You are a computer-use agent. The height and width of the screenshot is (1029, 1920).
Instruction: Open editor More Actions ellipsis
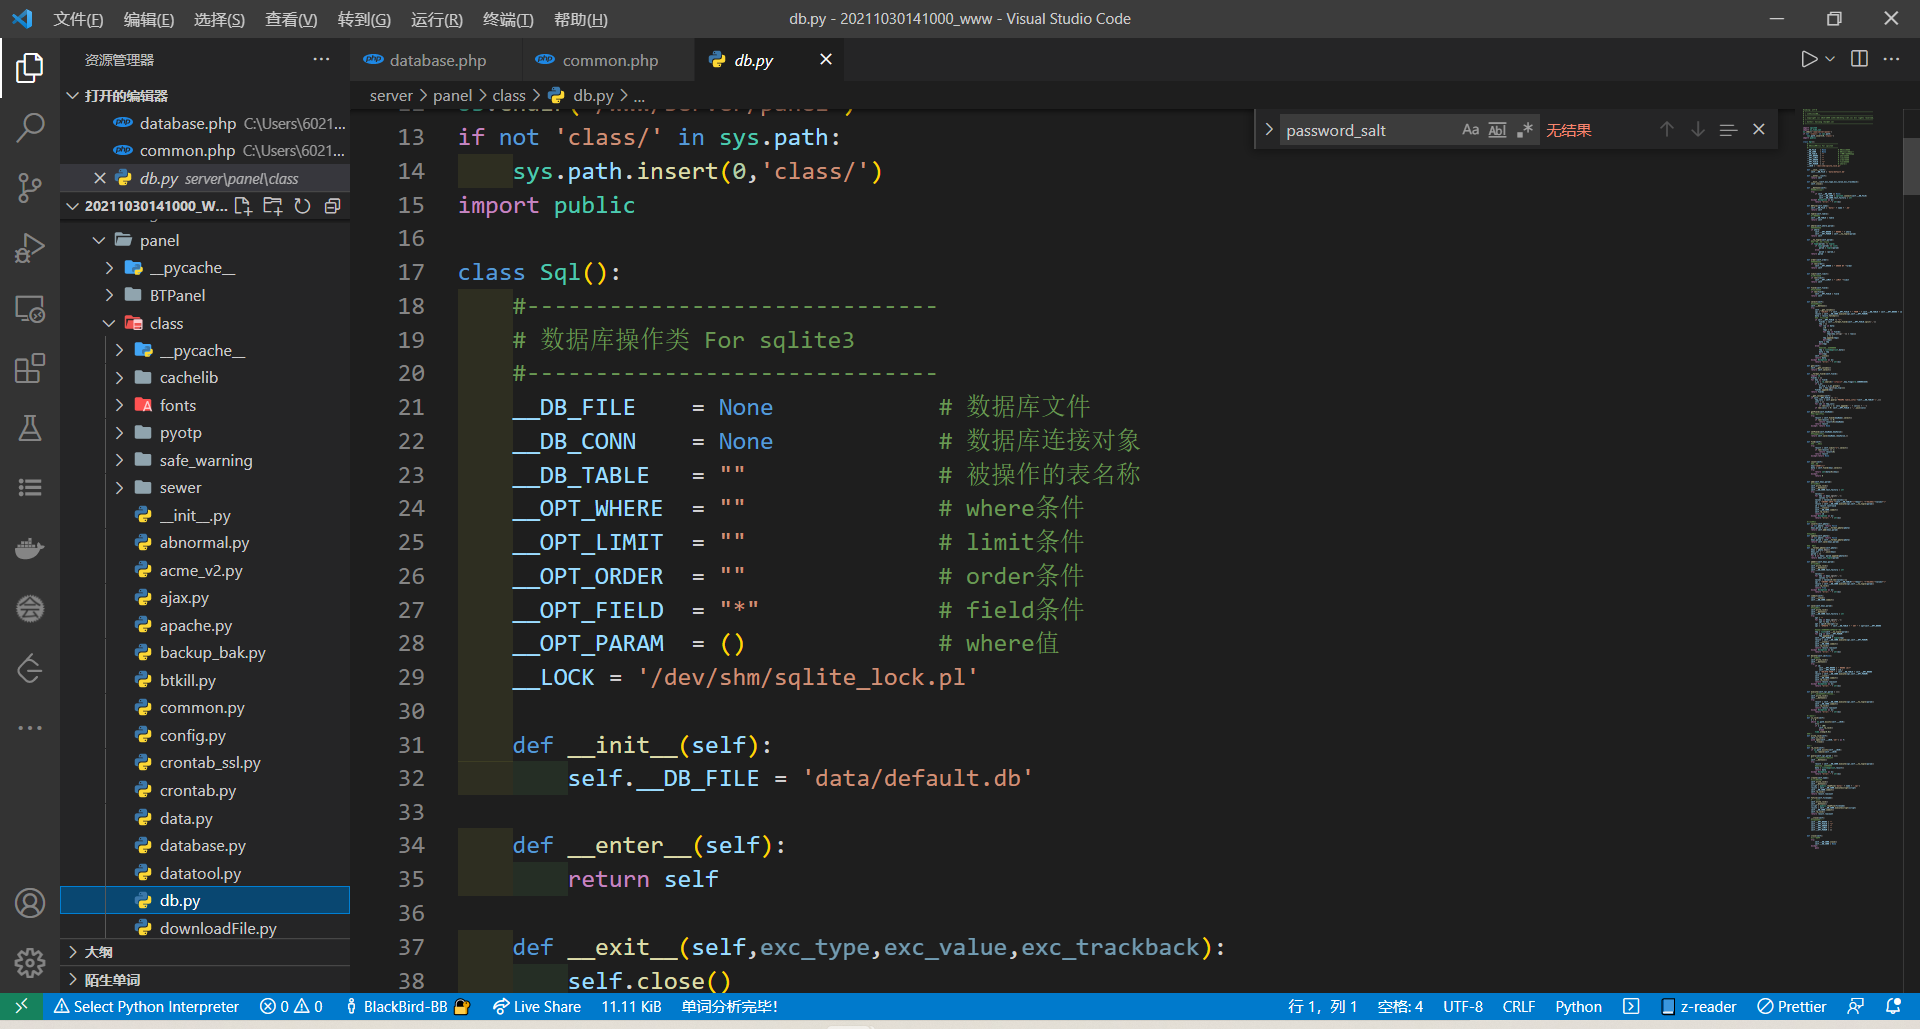point(1891,59)
